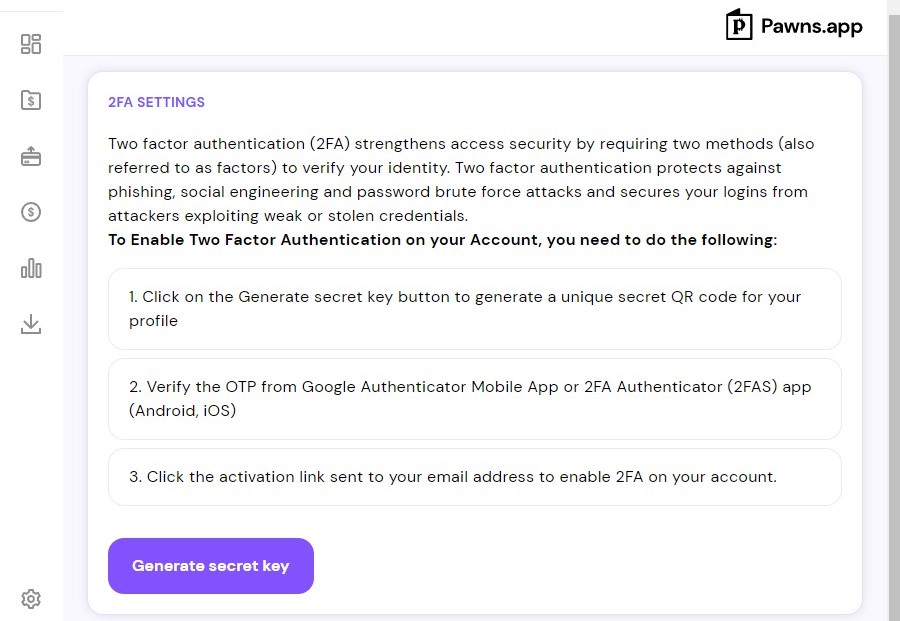Click the Two factor authentication description paragraph
Viewport: 900px width, 621px height.
(x=461, y=180)
